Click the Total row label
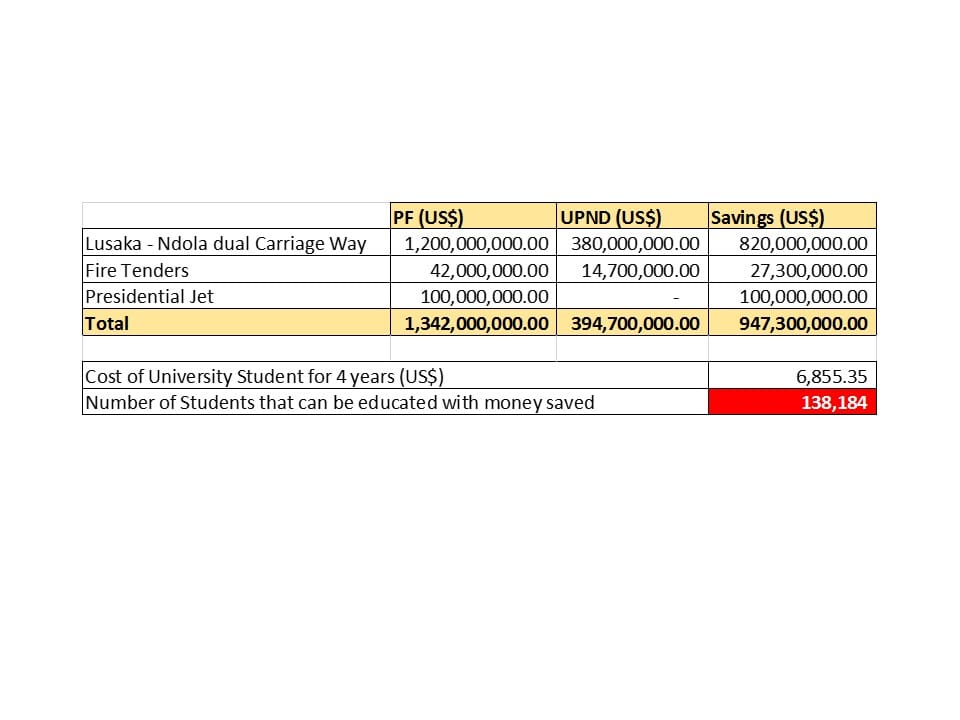Screen dimensions: 960x720 107,323
